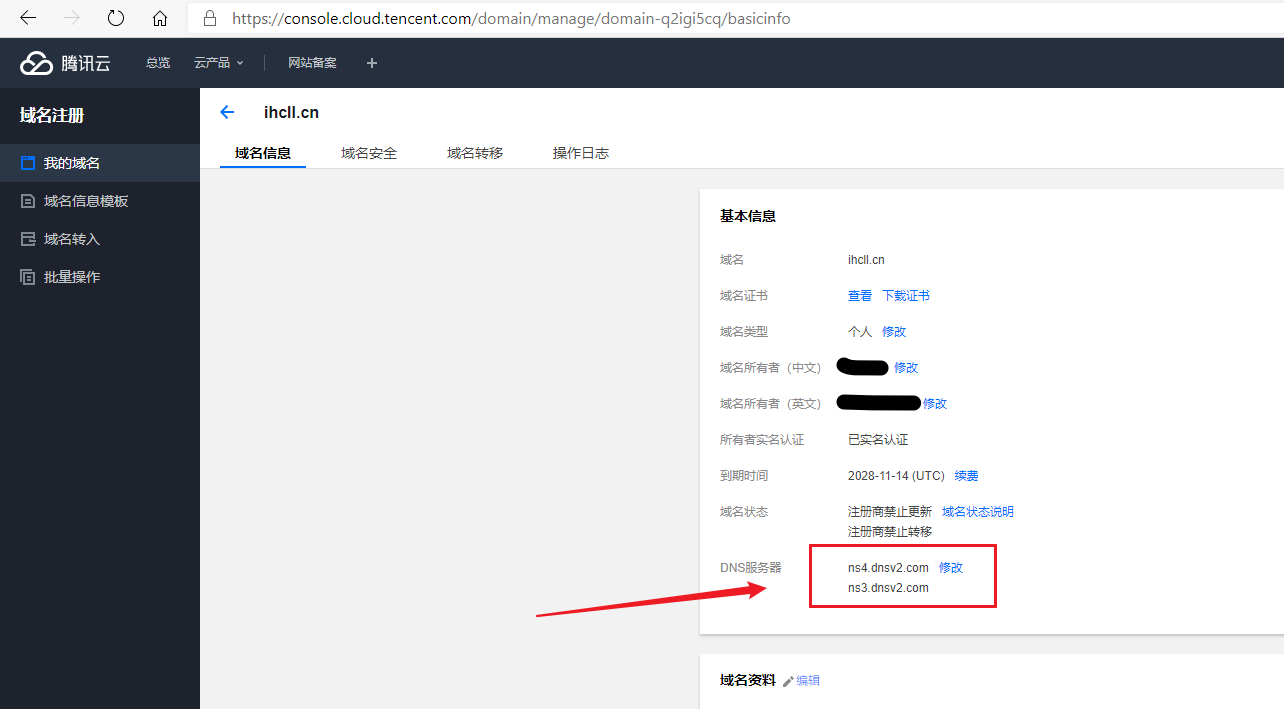Click the browser home icon
The height and width of the screenshot is (709, 1284).
coord(160,18)
